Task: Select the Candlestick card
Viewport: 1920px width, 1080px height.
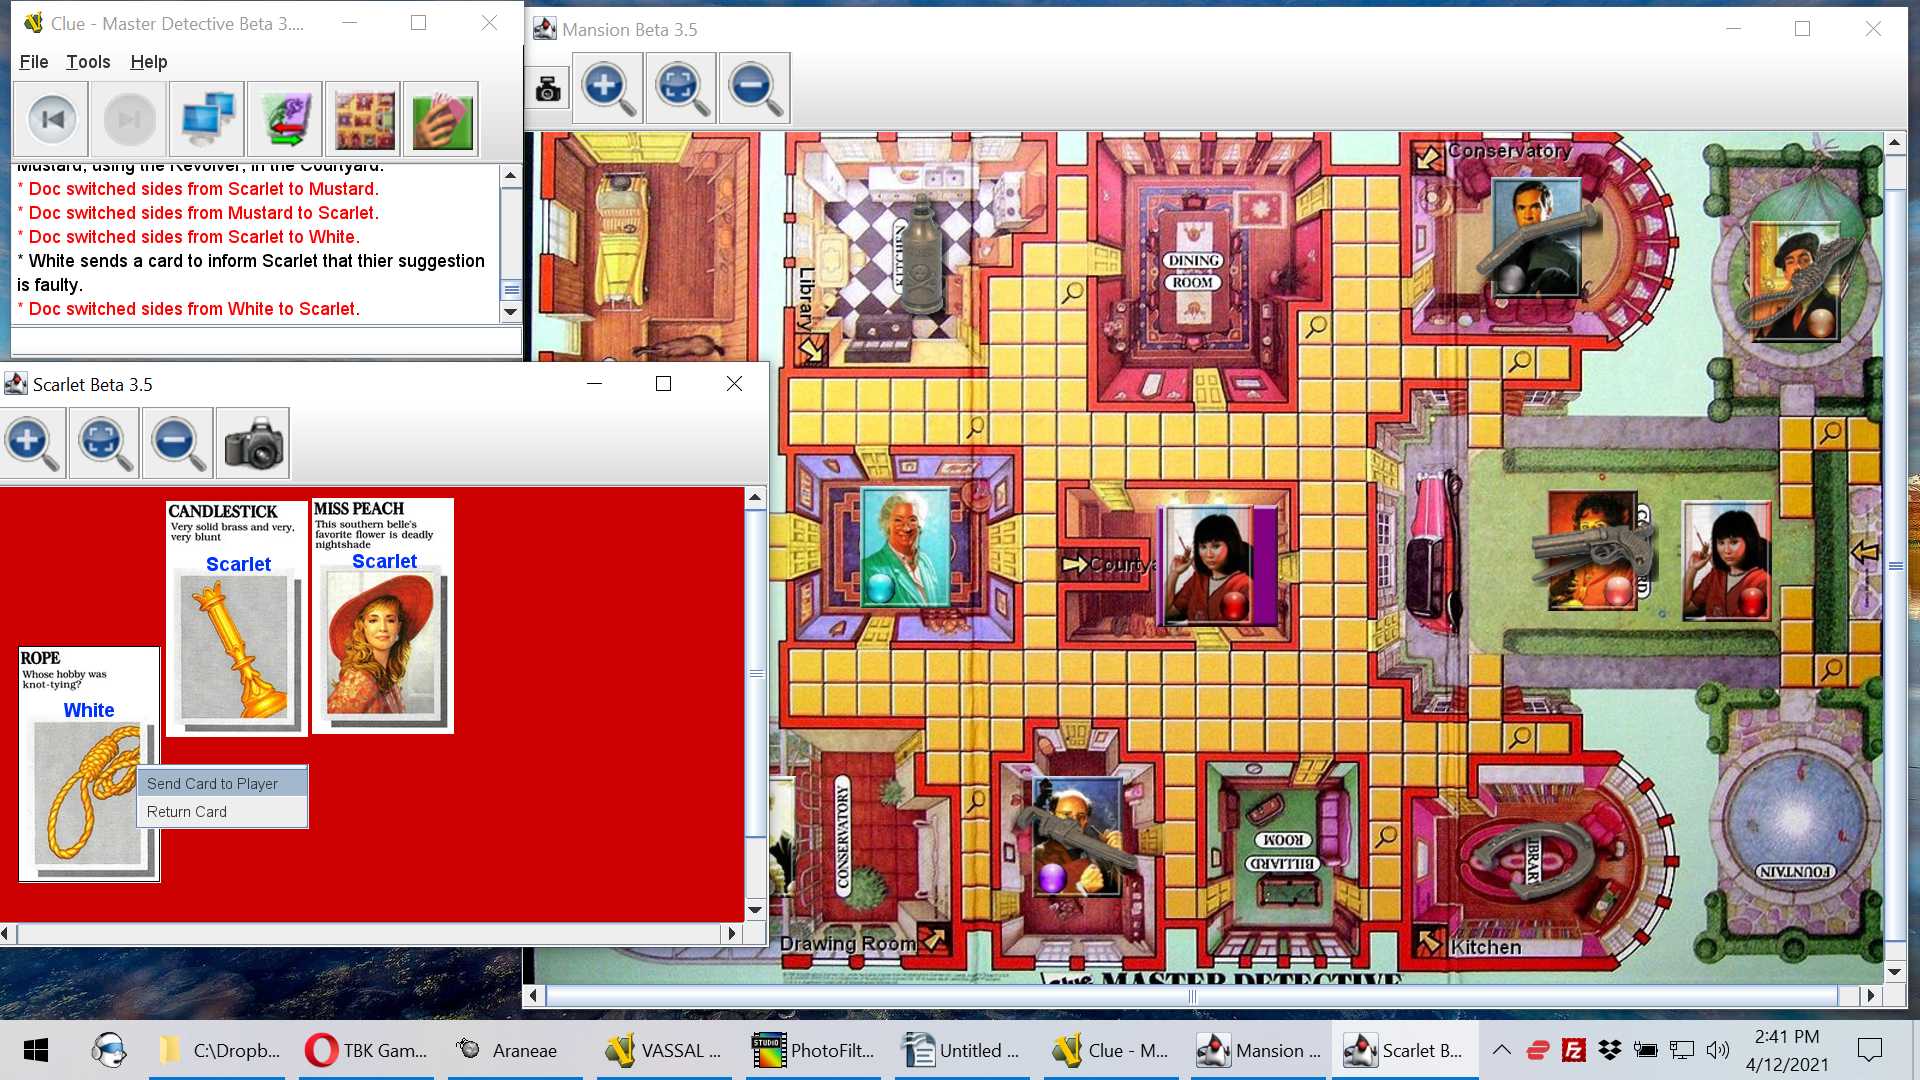Action: pos(237,618)
